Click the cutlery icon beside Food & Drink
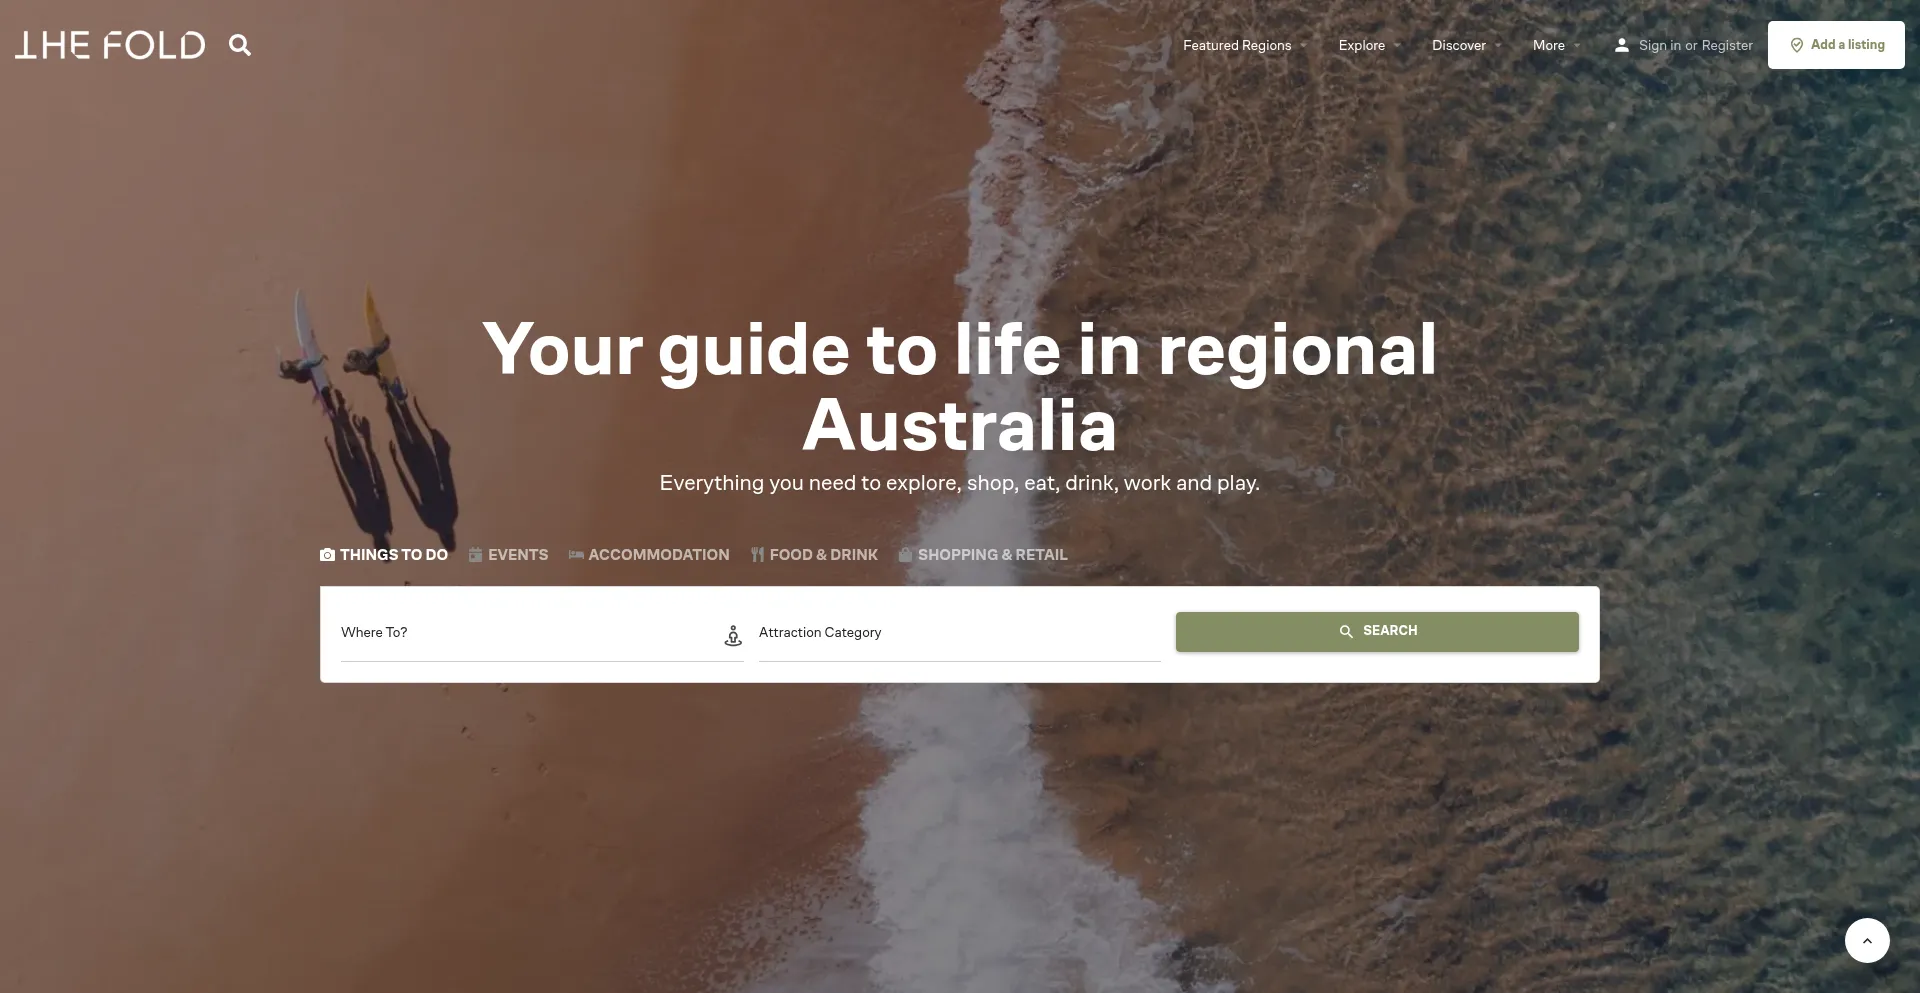The image size is (1920, 993). click(757, 555)
